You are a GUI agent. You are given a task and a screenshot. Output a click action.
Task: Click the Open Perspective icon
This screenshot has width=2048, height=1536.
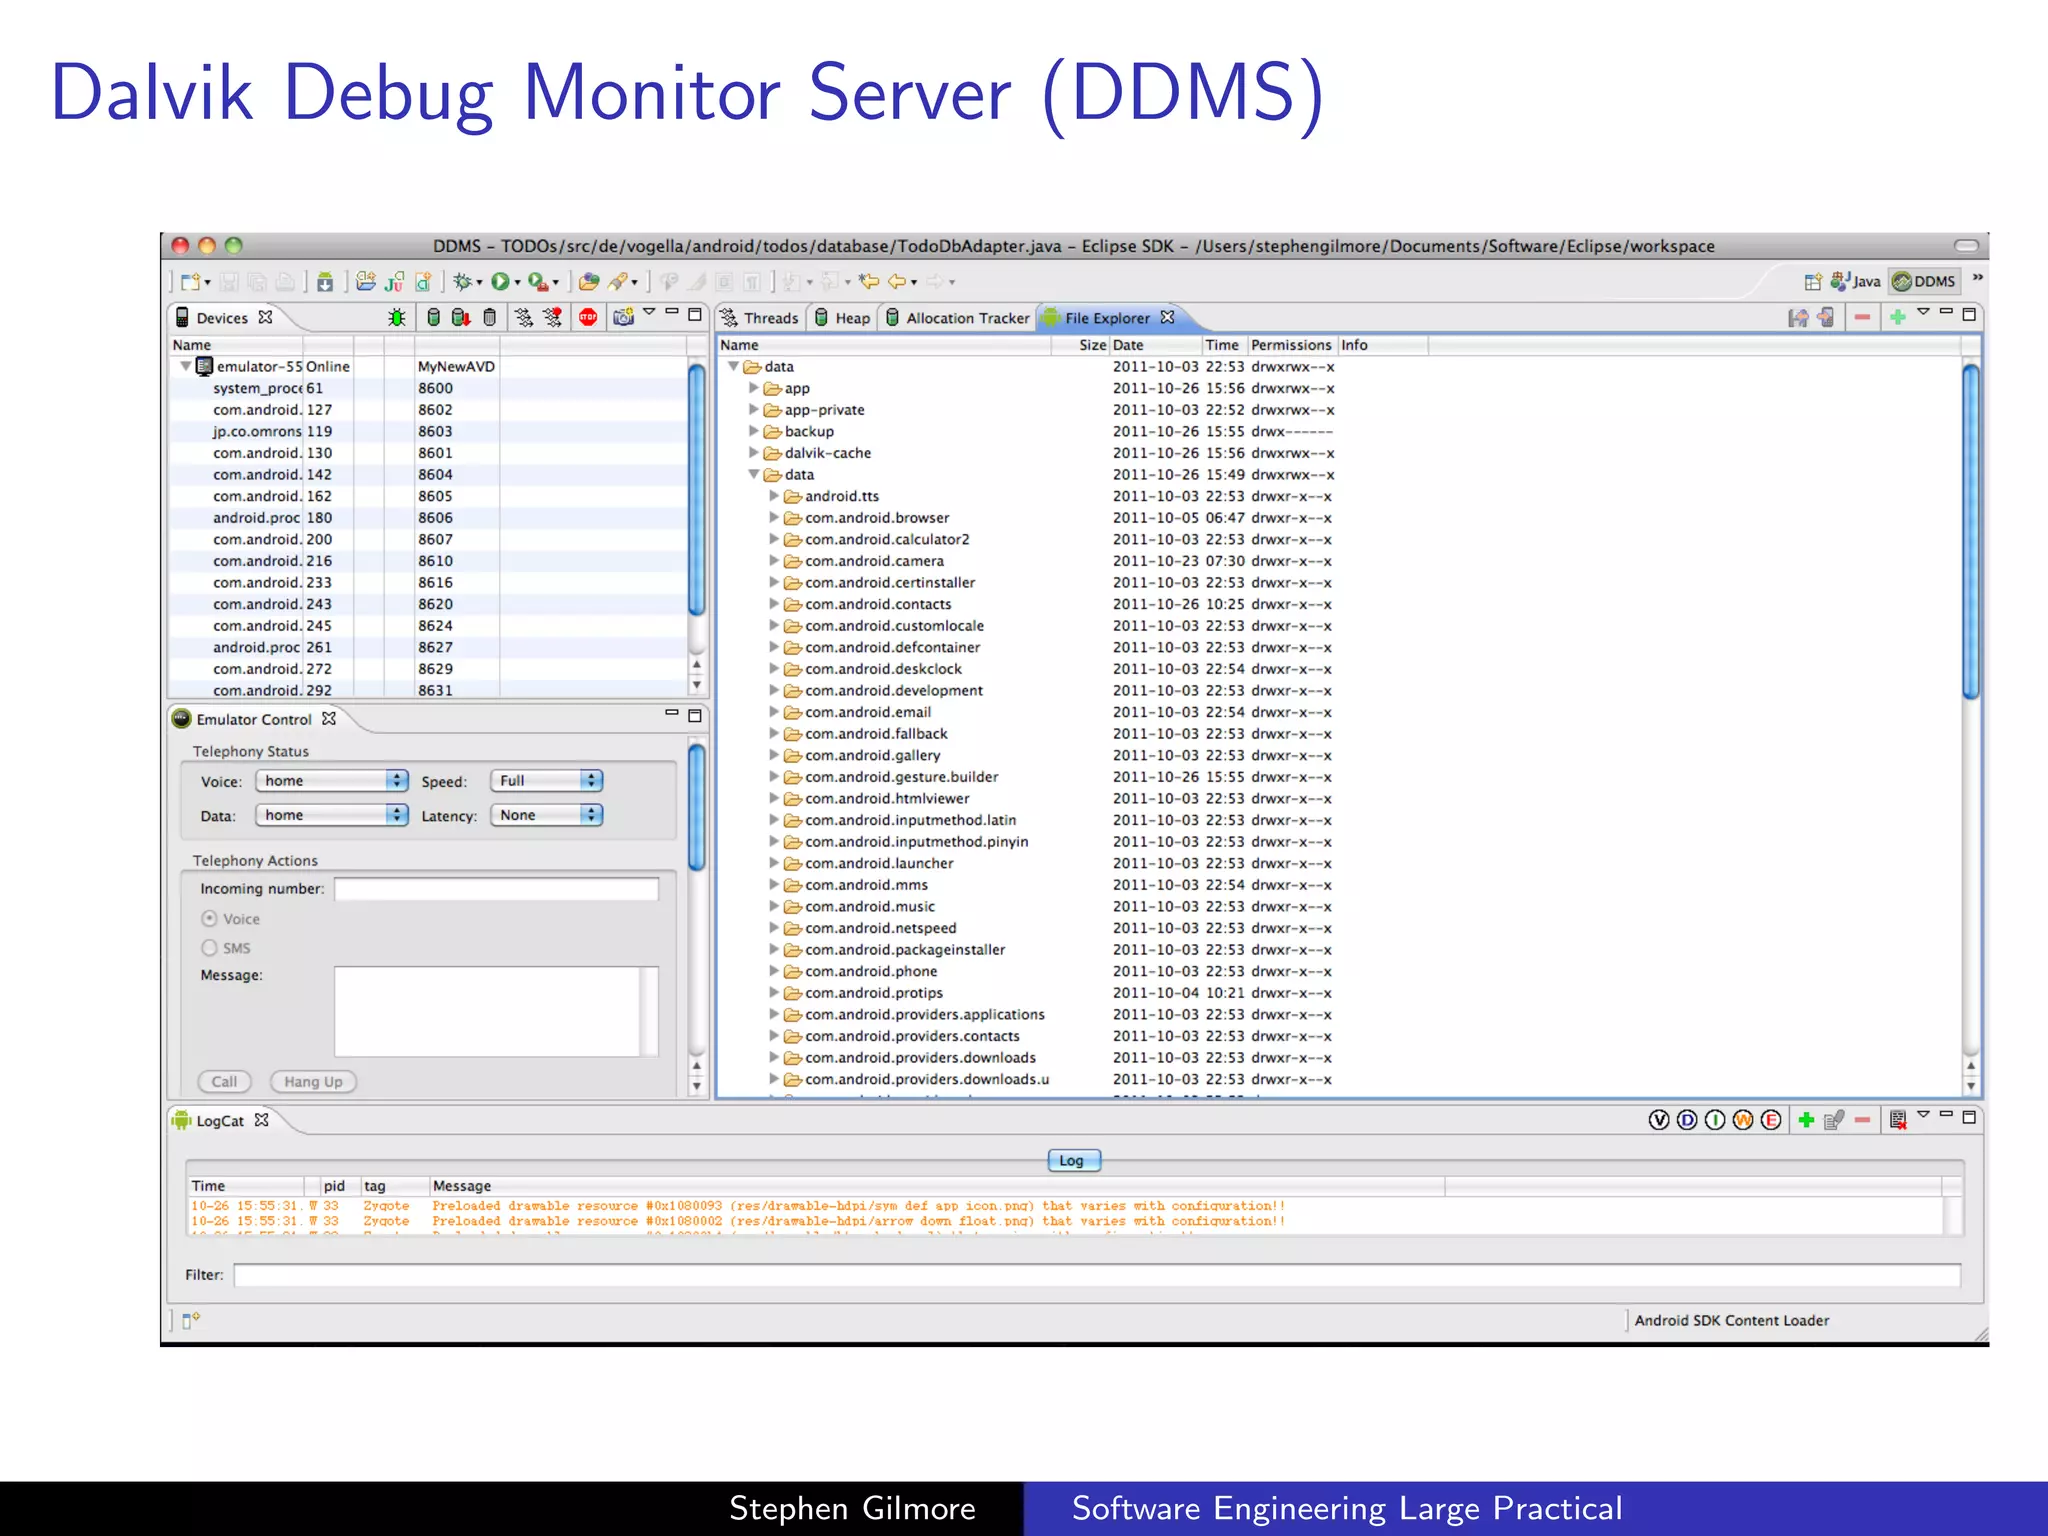[x=1812, y=282]
